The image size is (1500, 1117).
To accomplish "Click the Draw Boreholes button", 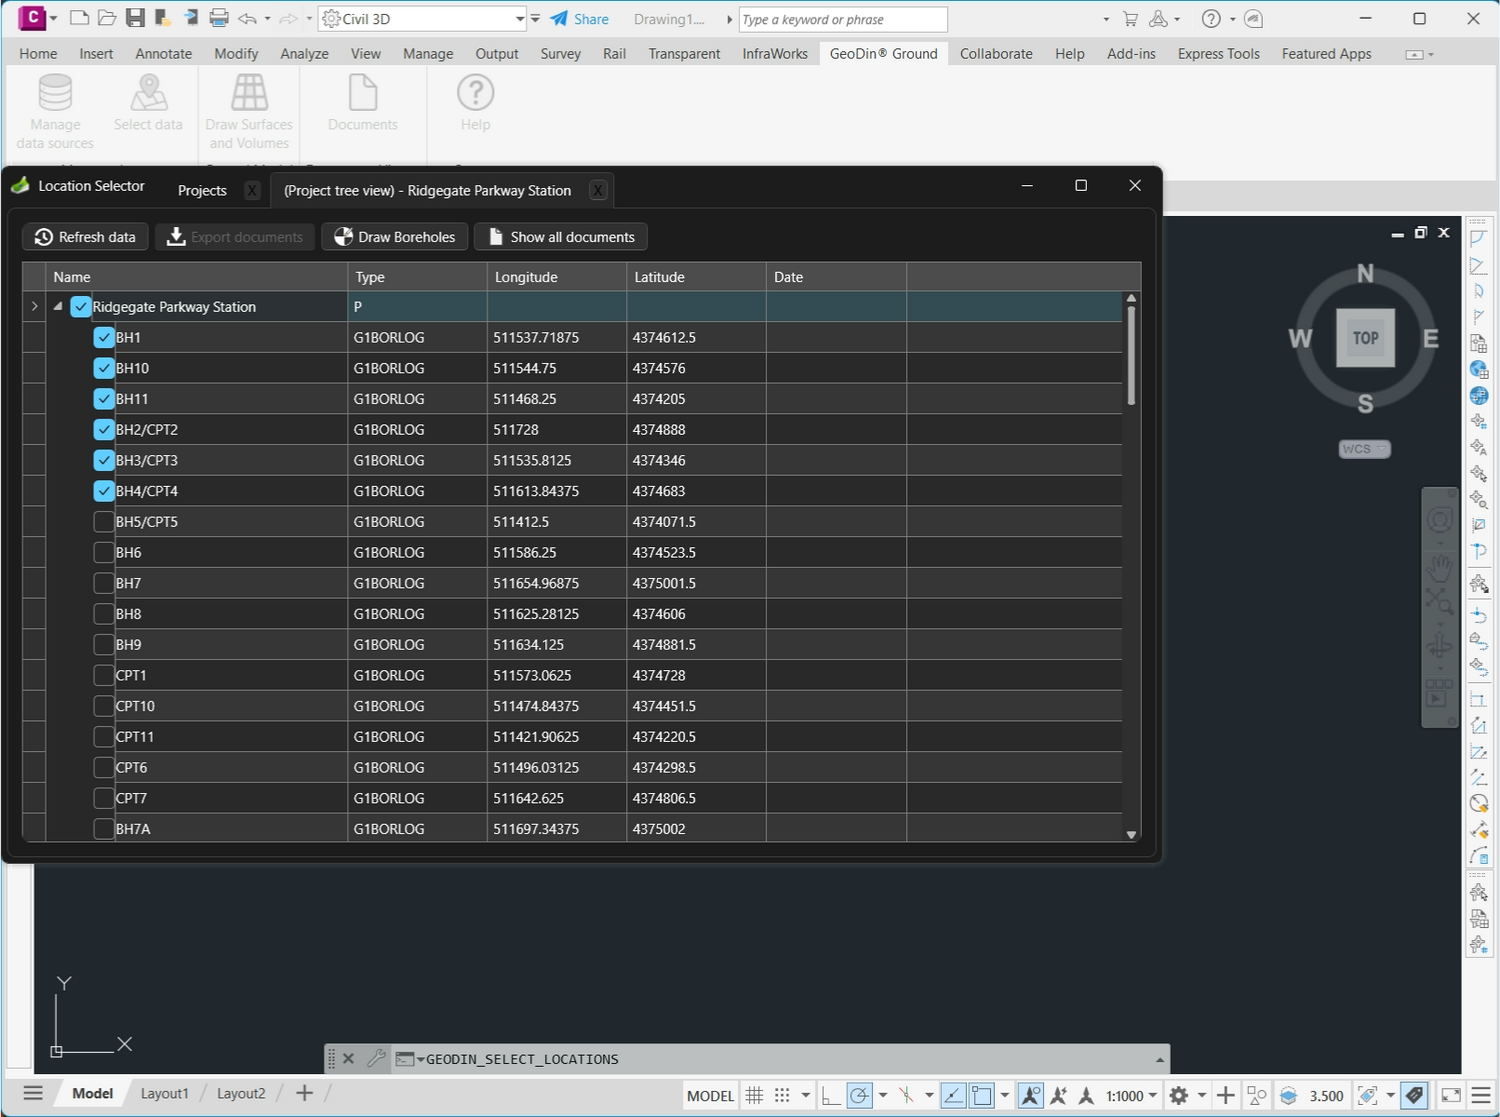I will 394,237.
